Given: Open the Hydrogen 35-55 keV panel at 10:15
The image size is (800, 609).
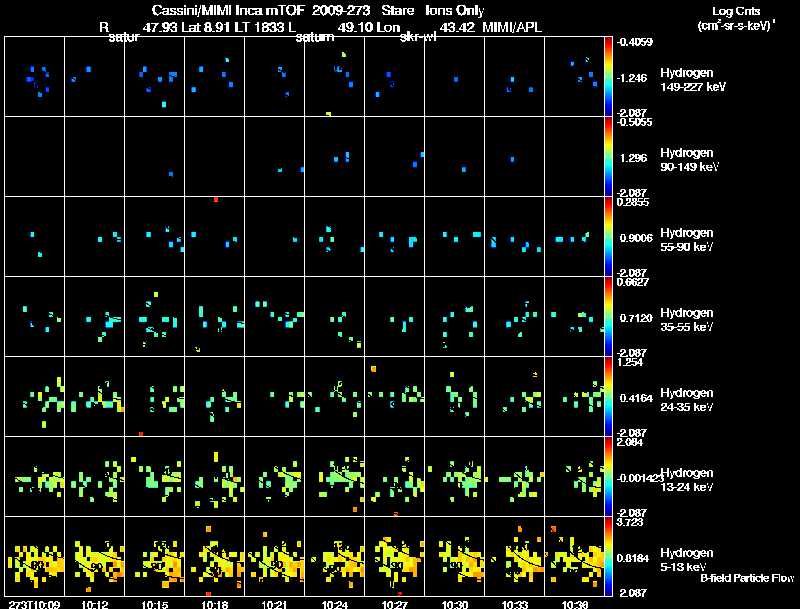Looking at the screenshot, I should pos(155,317).
